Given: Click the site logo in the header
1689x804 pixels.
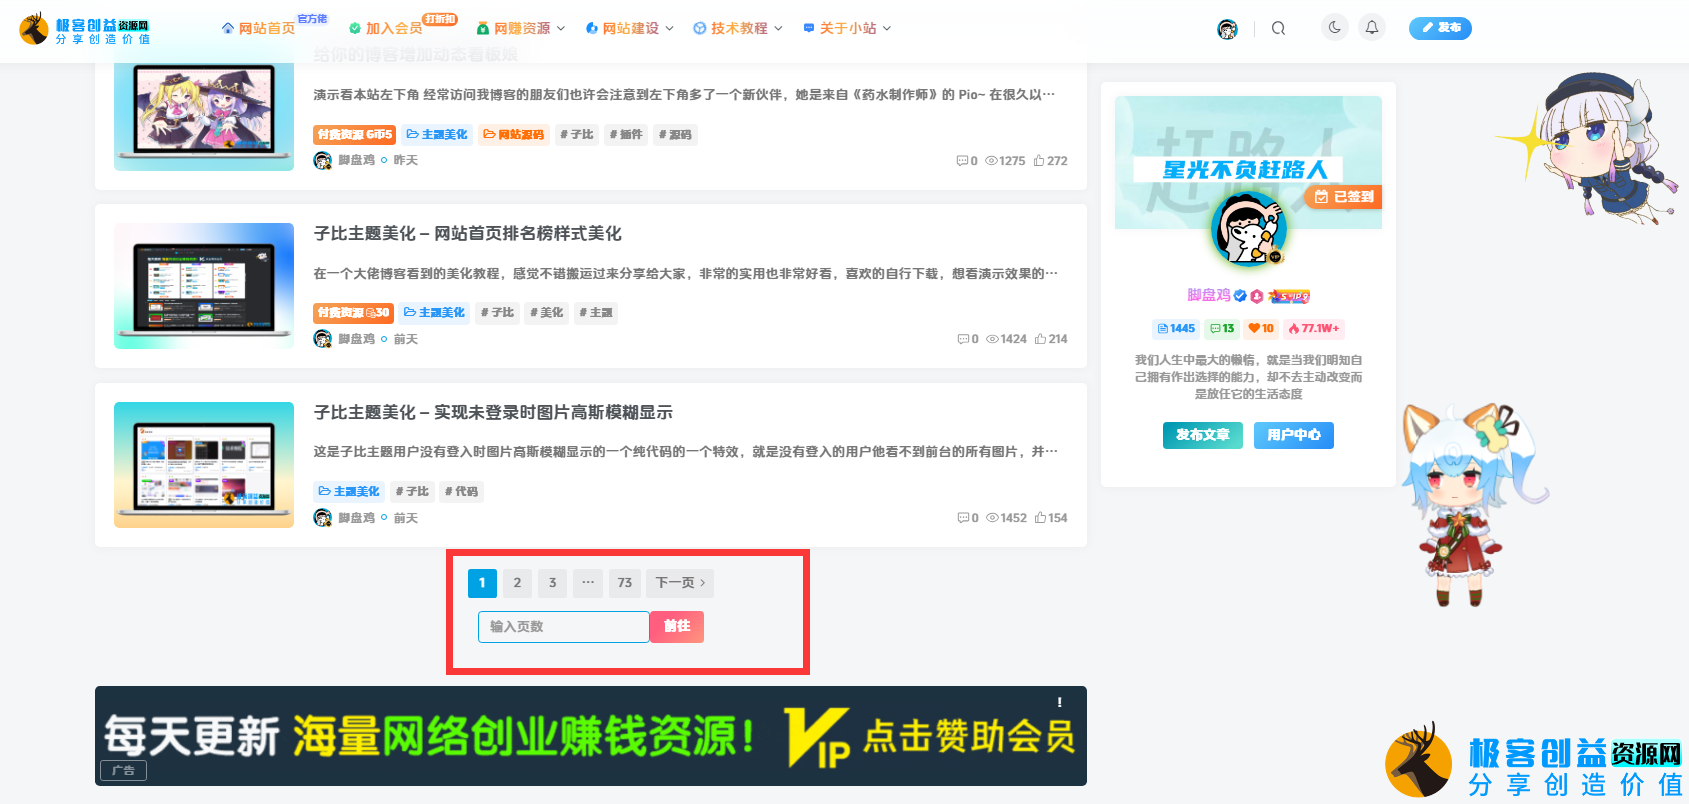Looking at the screenshot, I should pos(84,29).
